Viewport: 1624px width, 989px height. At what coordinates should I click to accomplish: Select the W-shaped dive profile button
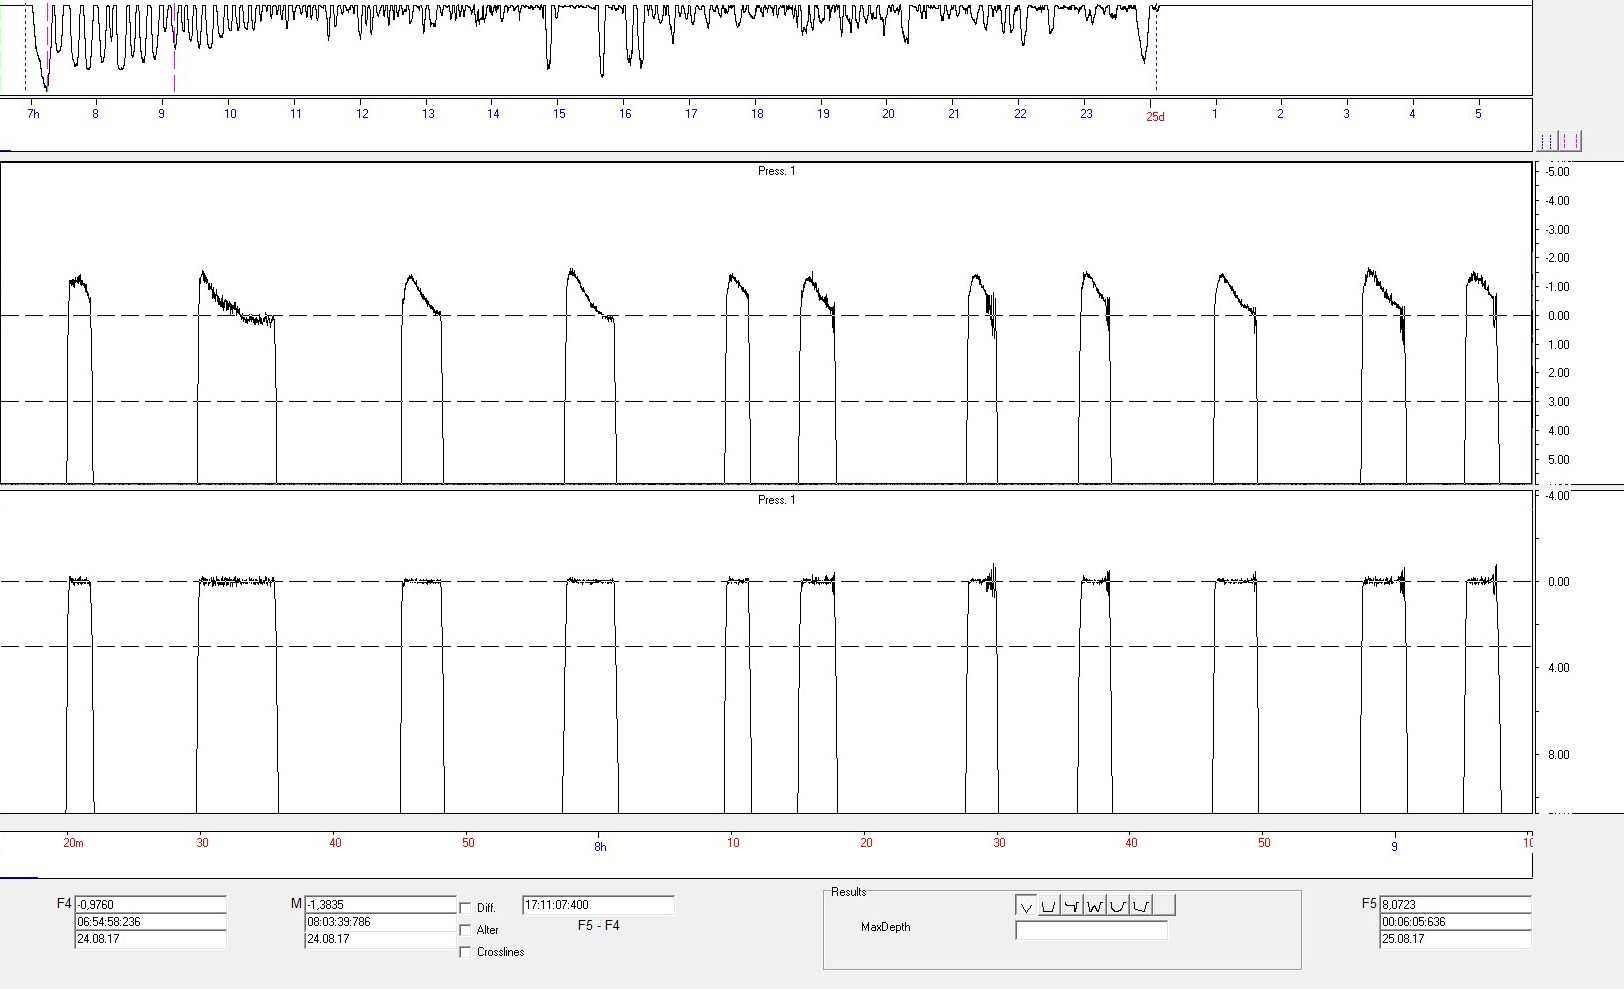pos(1095,906)
